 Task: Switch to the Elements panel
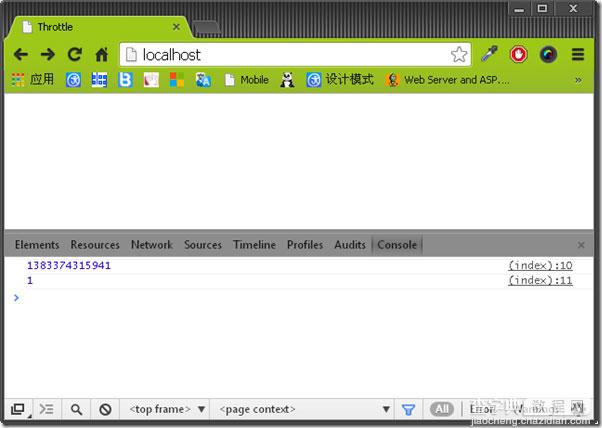click(37, 245)
